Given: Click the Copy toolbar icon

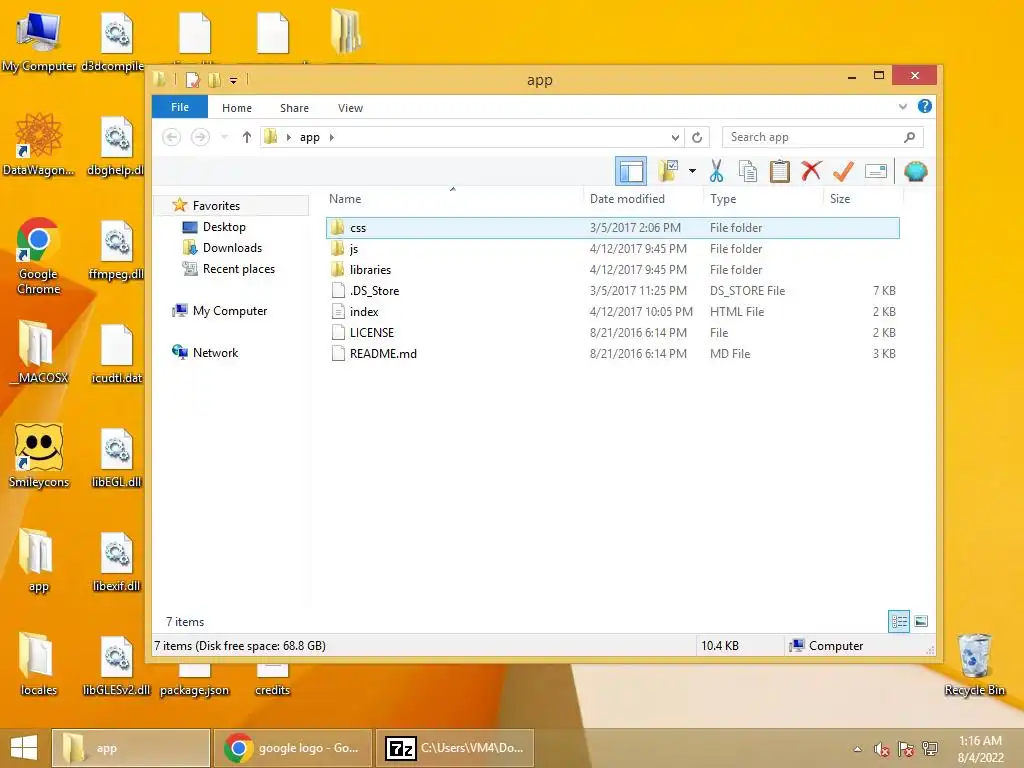Looking at the screenshot, I should click(x=748, y=171).
